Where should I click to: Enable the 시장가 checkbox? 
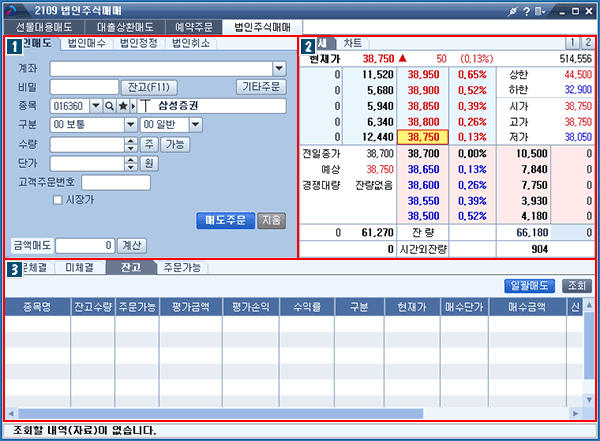58,200
